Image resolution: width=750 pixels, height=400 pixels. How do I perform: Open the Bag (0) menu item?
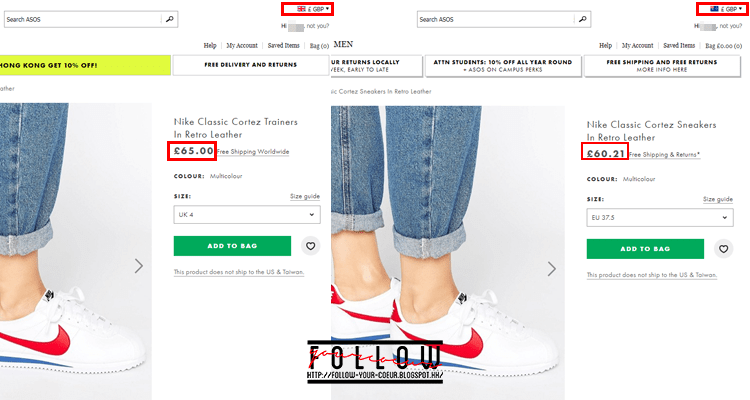[x=319, y=45]
